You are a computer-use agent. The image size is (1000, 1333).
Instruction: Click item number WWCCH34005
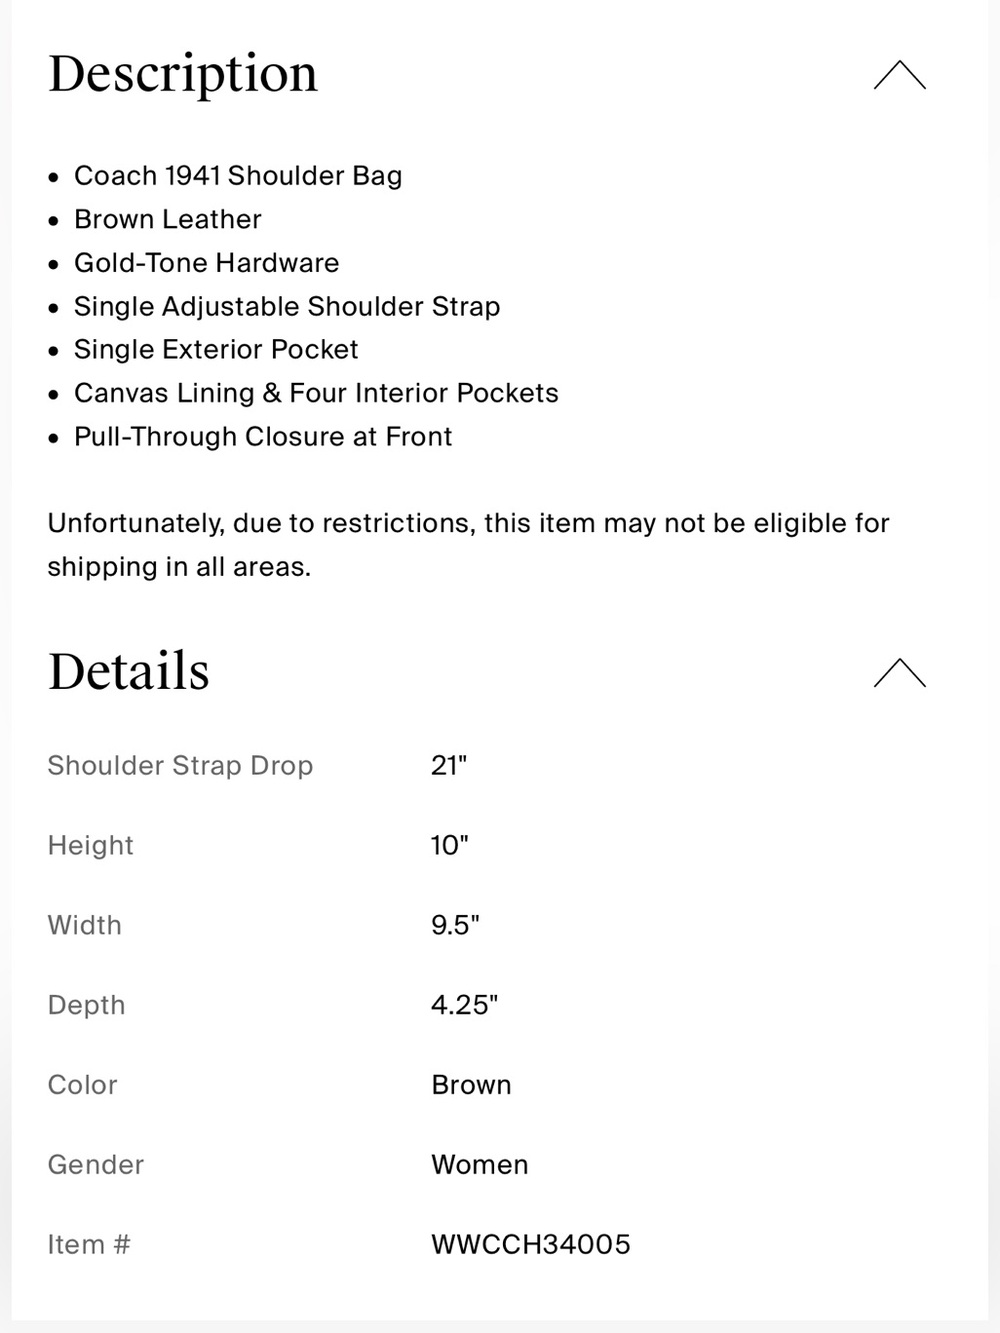pyautogui.click(x=531, y=1245)
